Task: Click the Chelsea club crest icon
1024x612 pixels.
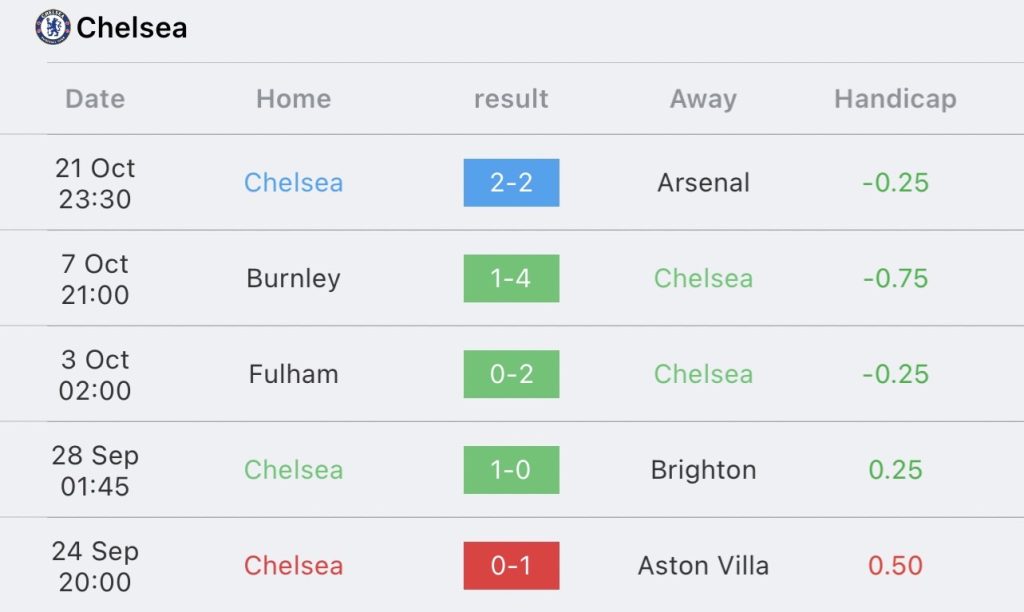Action: (x=53, y=27)
